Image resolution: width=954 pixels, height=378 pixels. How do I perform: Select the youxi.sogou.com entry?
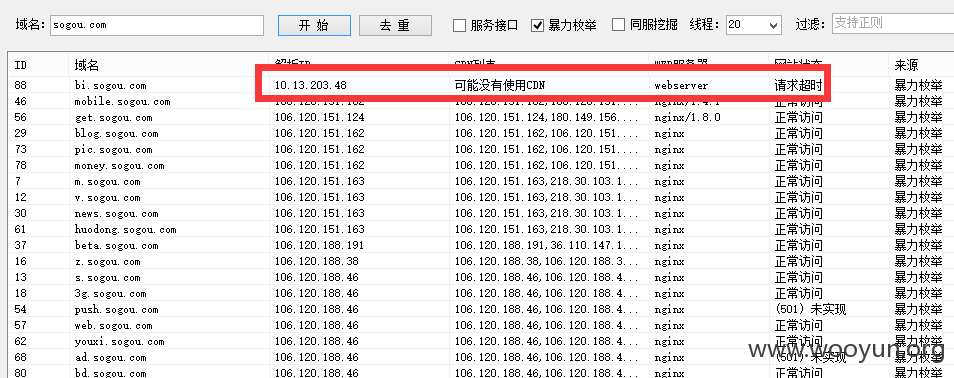pos(119,341)
